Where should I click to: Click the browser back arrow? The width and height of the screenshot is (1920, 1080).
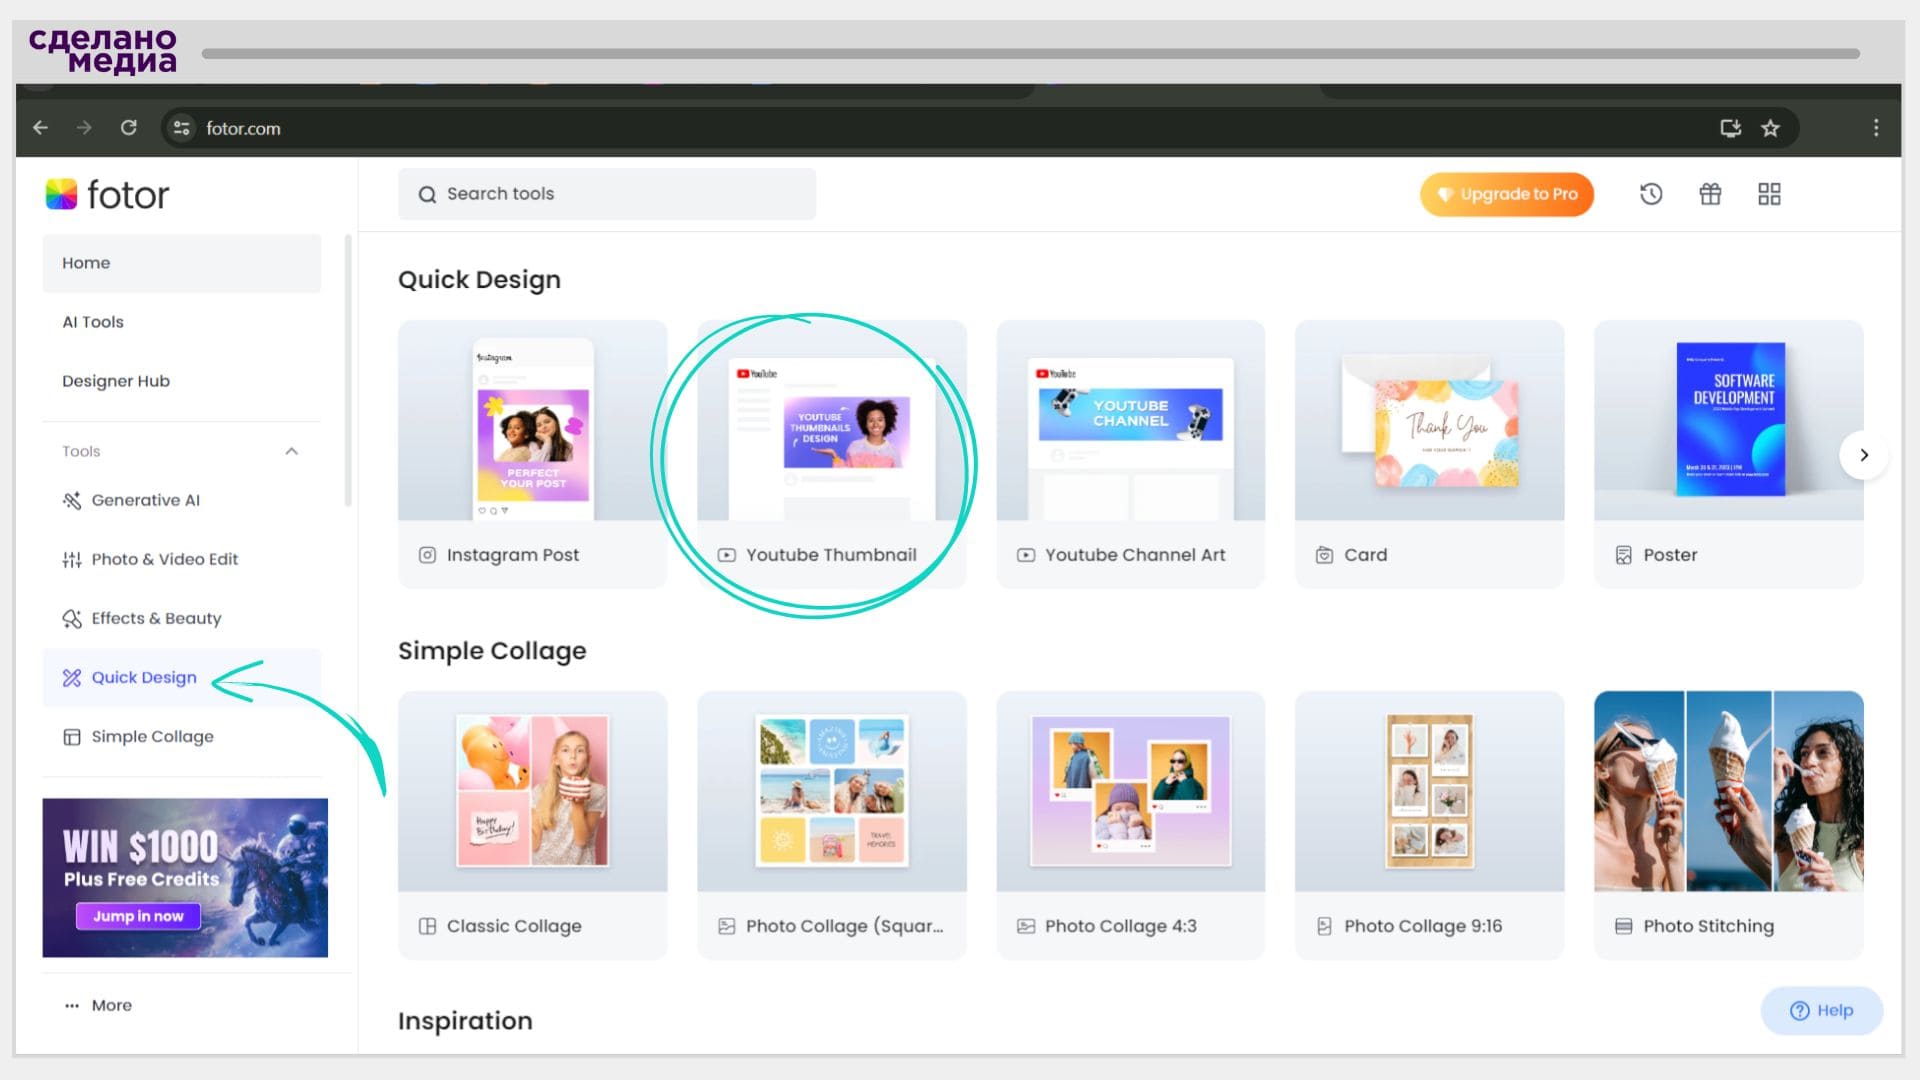click(x=41, y=128)
